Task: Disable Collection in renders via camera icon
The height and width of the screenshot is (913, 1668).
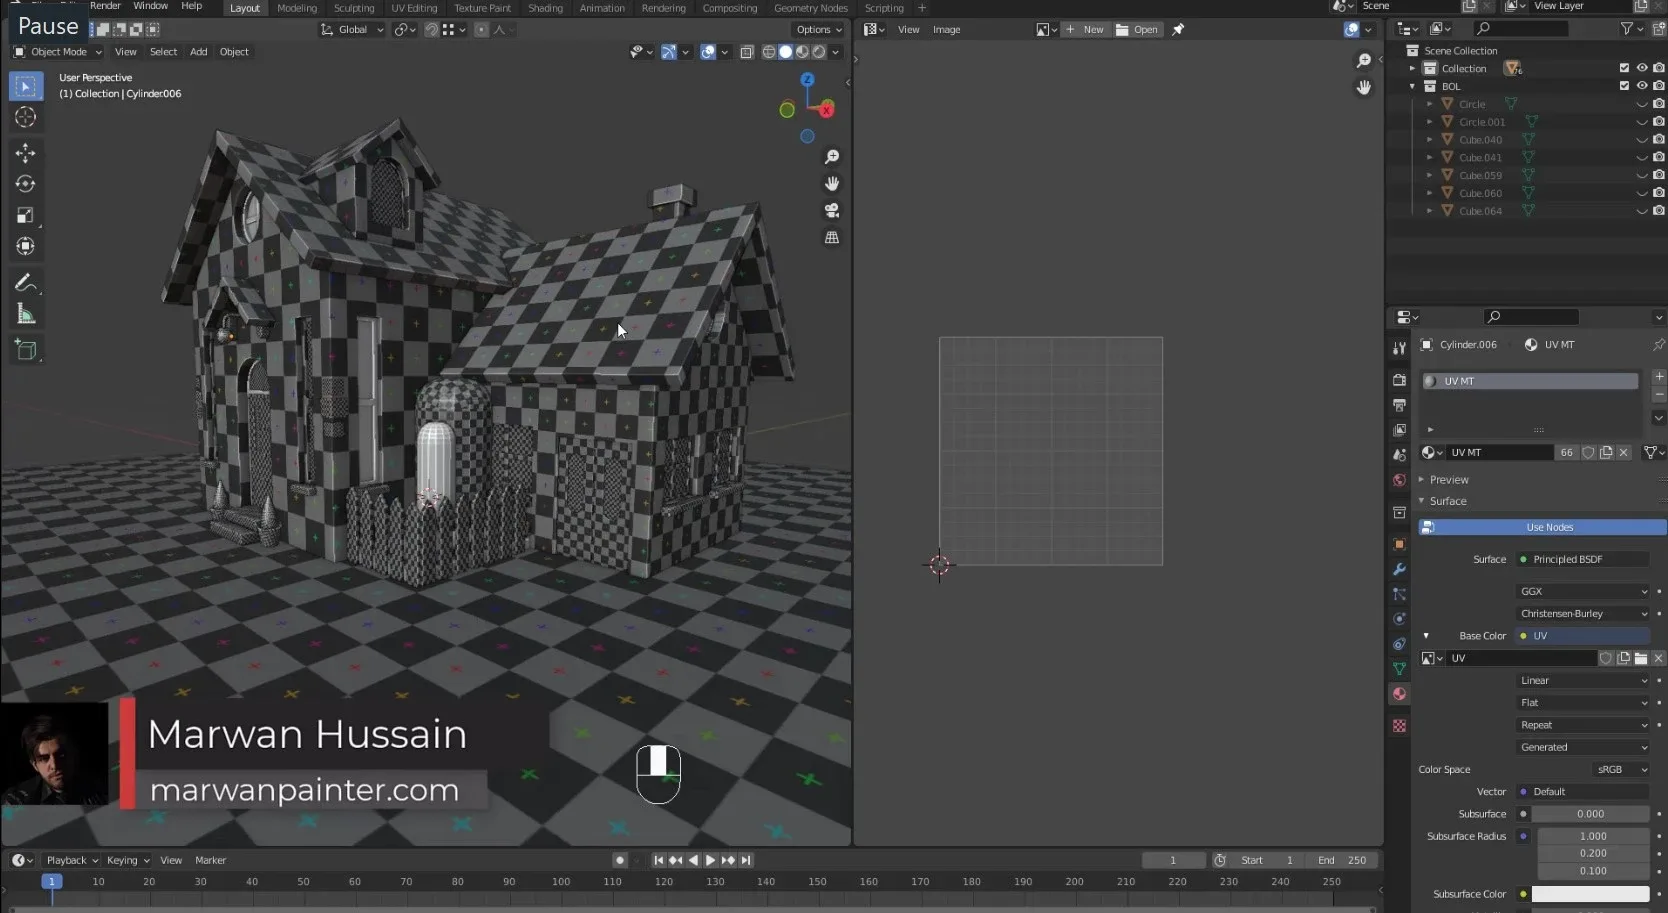Action: coord(1659,68)
